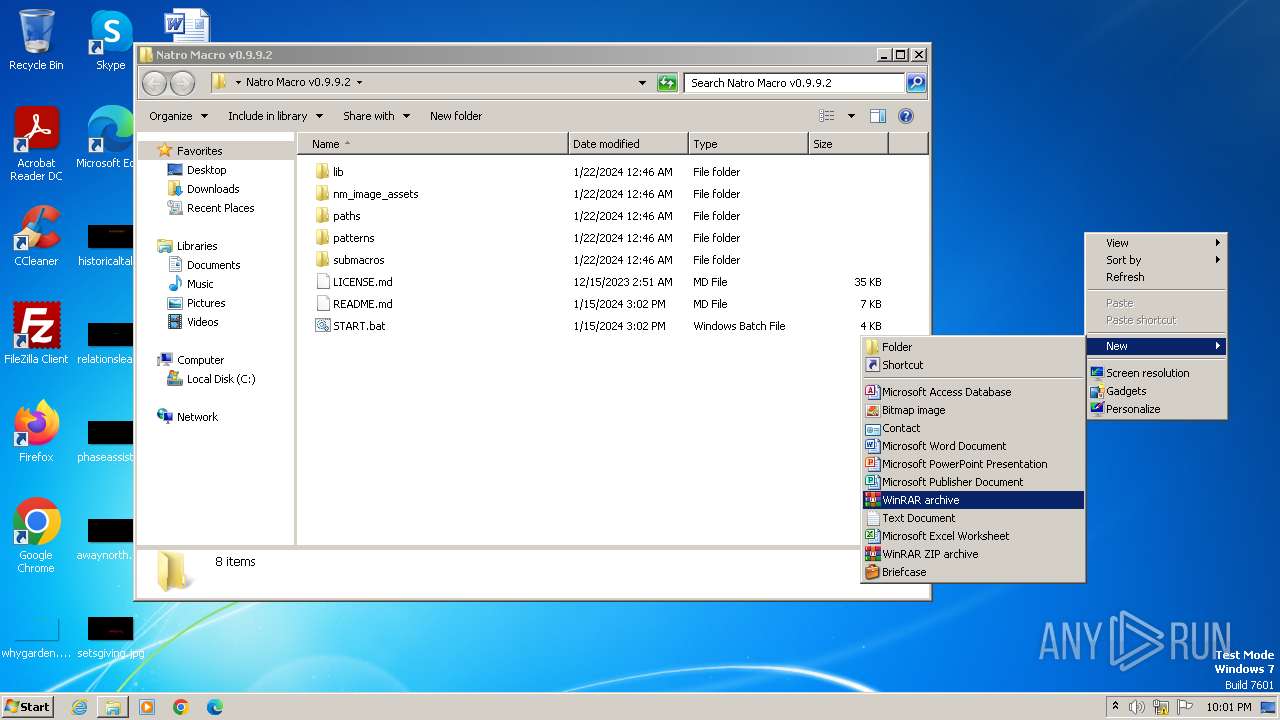Create new Shortcut from submenu

pos(973,365)
